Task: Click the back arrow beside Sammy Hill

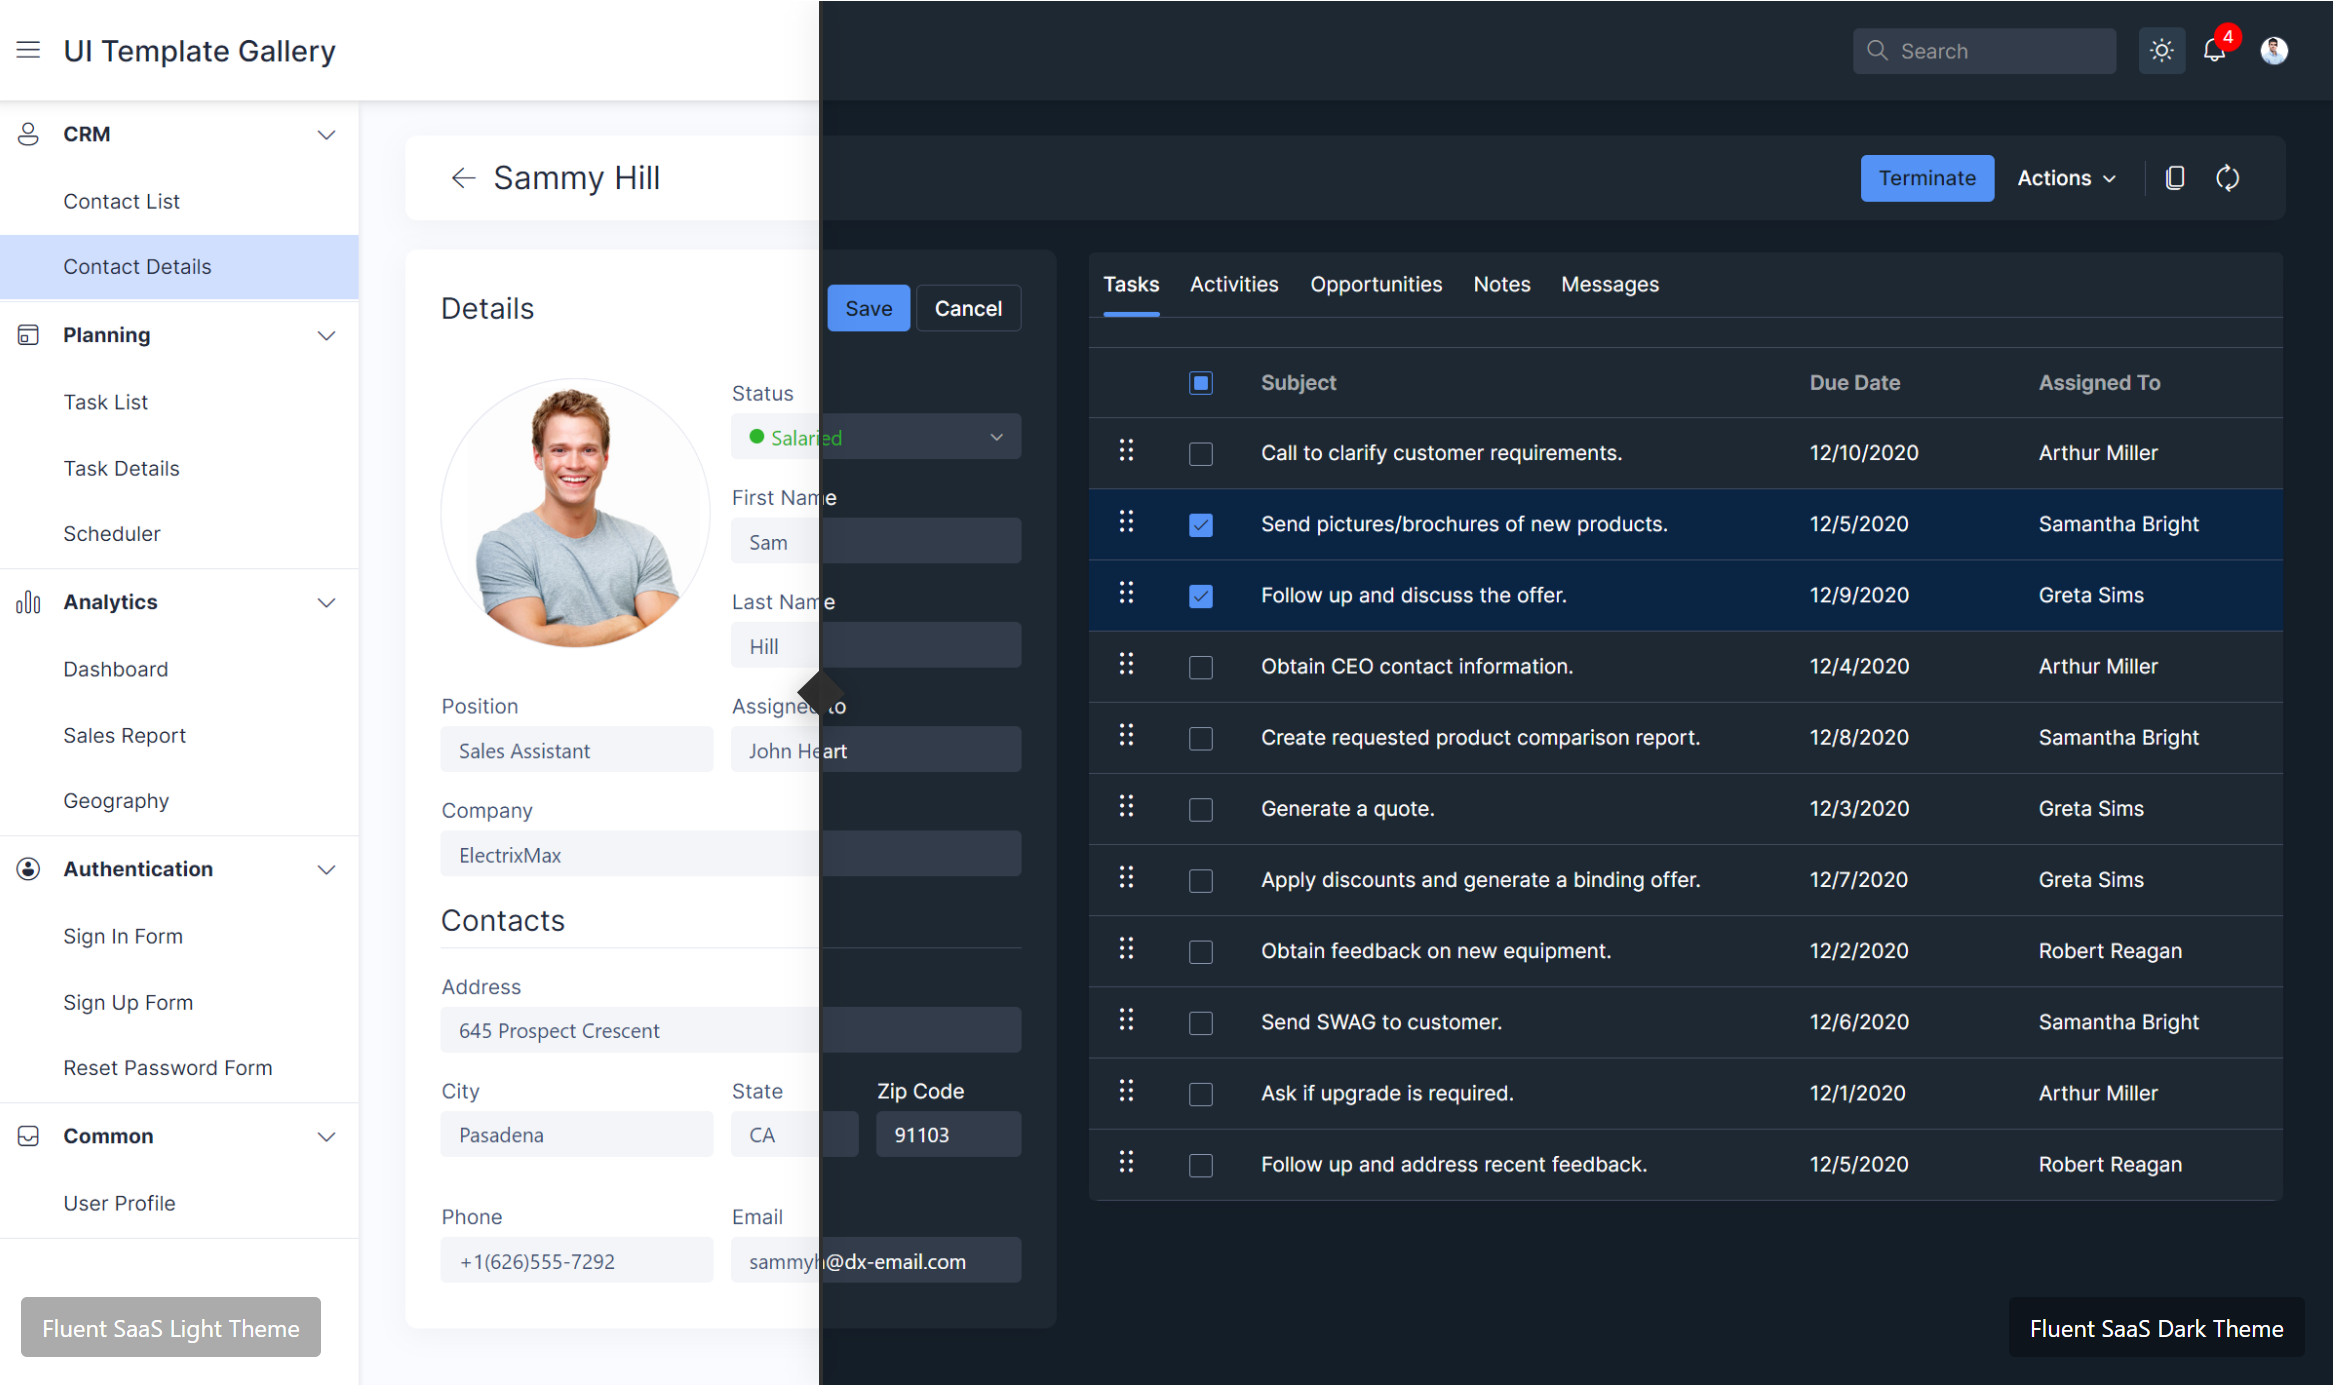Action: [462, 178]
